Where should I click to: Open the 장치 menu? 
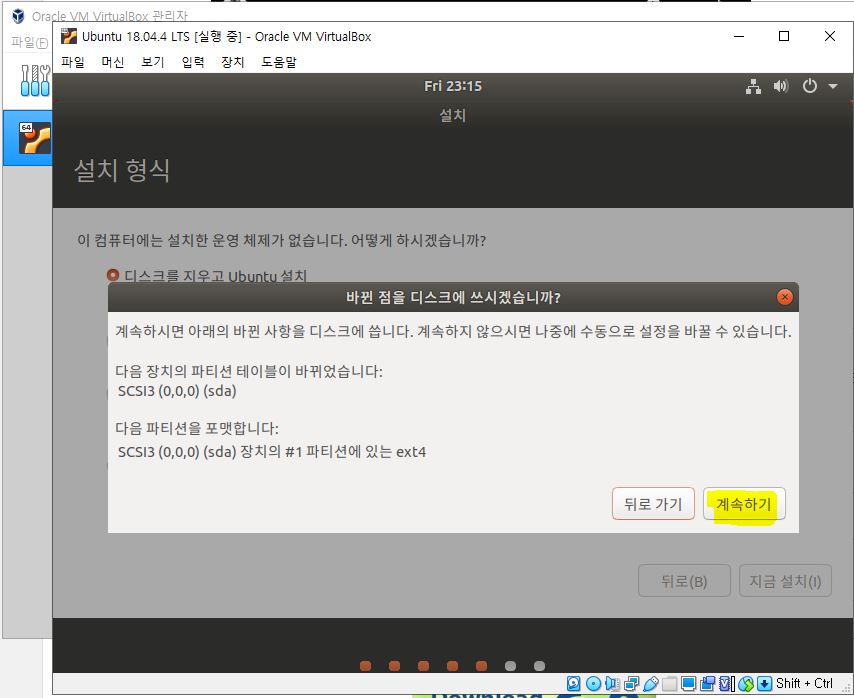(x=233, y=62)
